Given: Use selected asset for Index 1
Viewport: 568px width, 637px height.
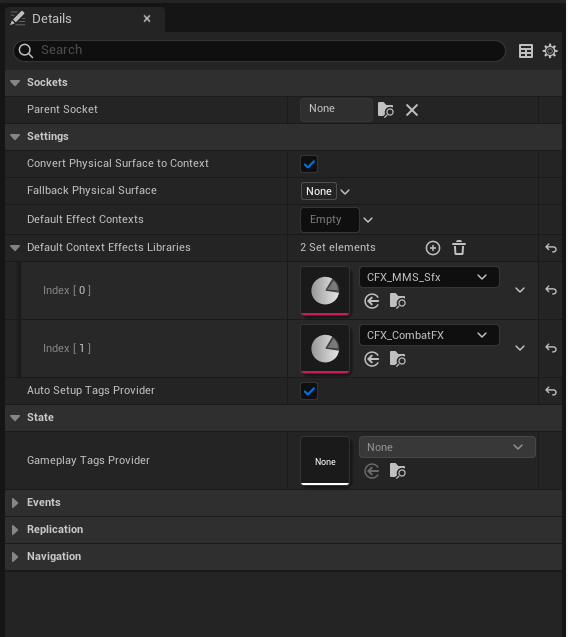Looking at the screenshot, I should pyautogui.click(x=372, y=360).
